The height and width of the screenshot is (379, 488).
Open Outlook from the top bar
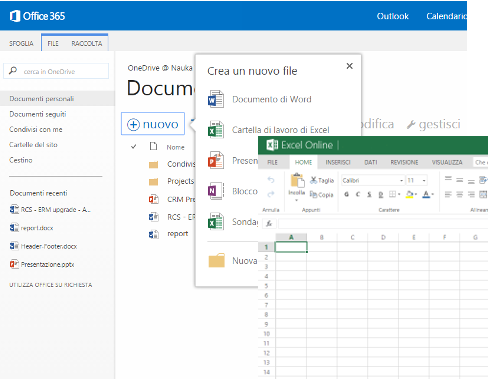tap(393, 16)
